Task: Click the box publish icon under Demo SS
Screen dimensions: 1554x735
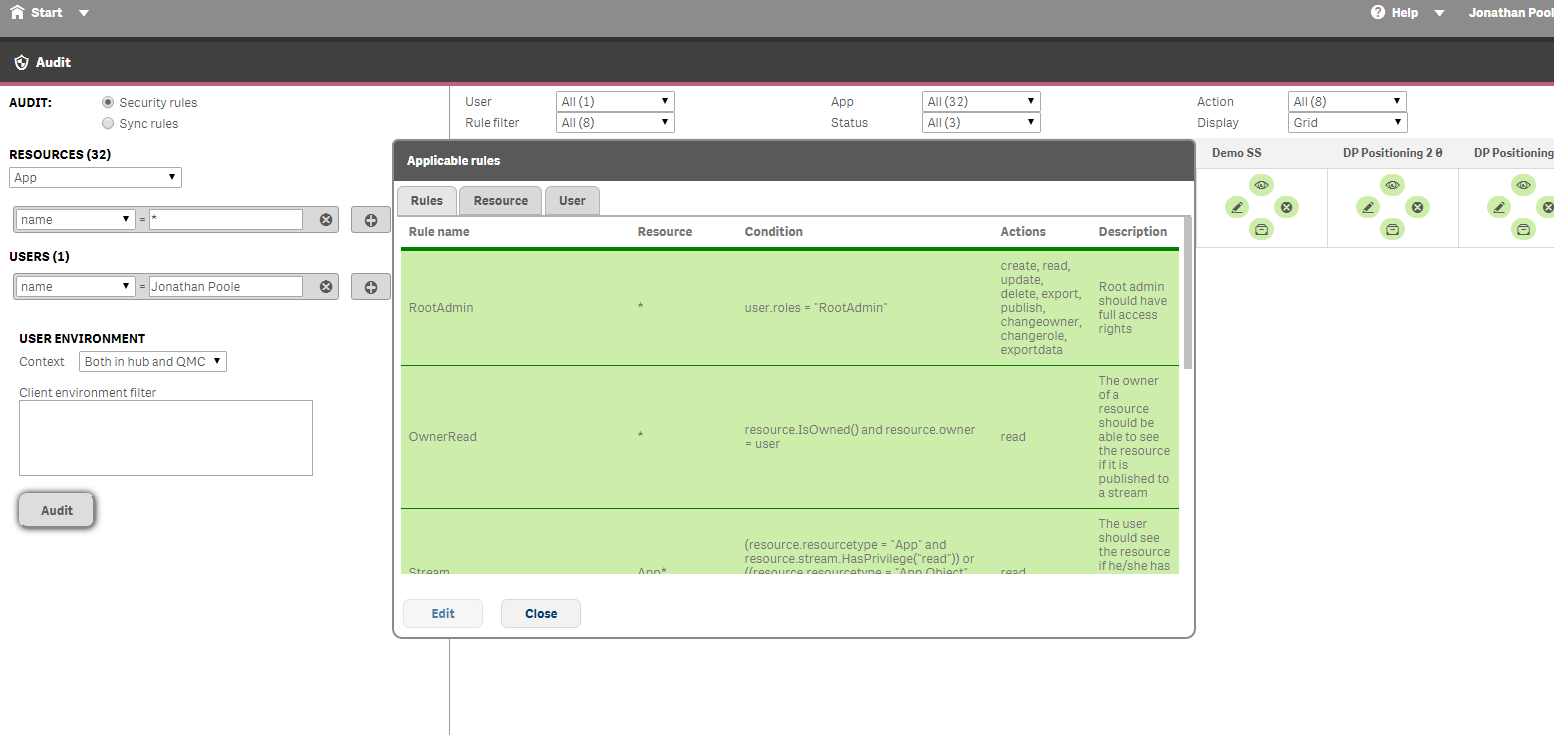Action: (x=1262, y=229)
